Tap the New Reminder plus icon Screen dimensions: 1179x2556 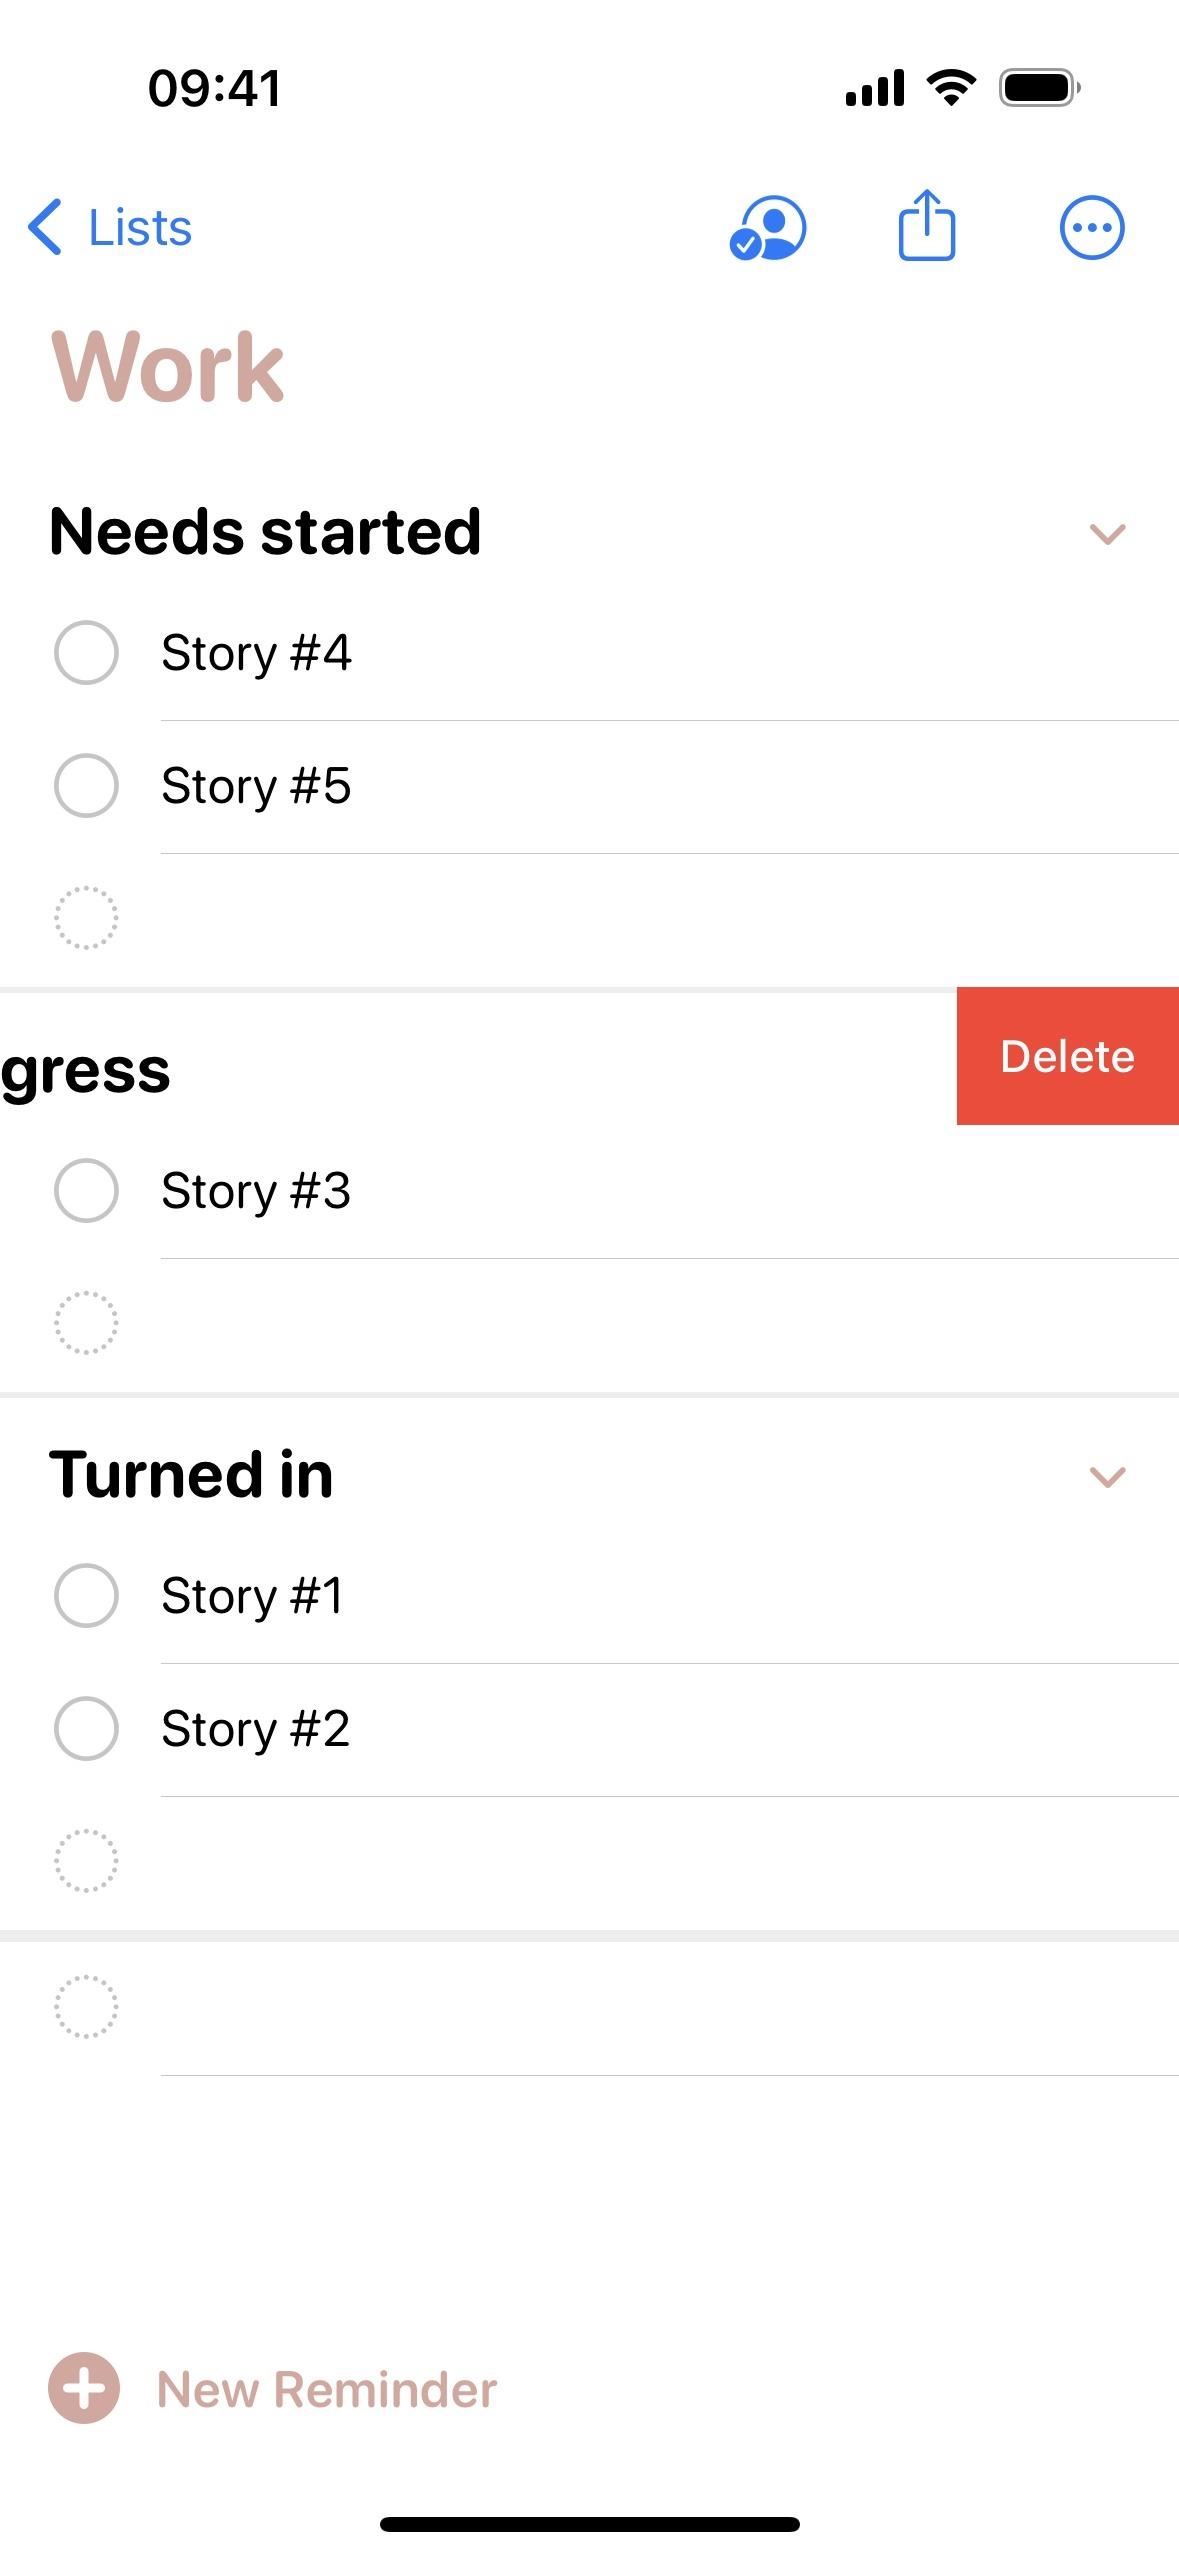tap(84, 2387)
